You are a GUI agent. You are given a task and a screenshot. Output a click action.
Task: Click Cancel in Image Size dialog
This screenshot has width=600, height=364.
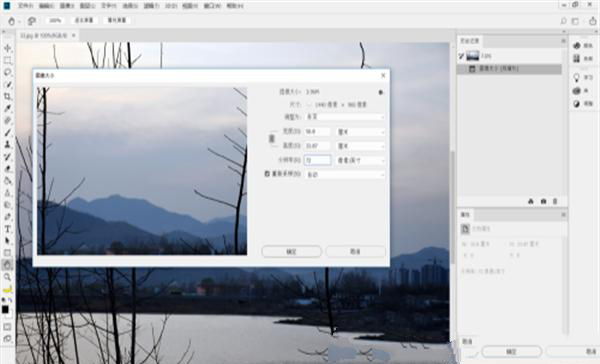click(355, 251)
